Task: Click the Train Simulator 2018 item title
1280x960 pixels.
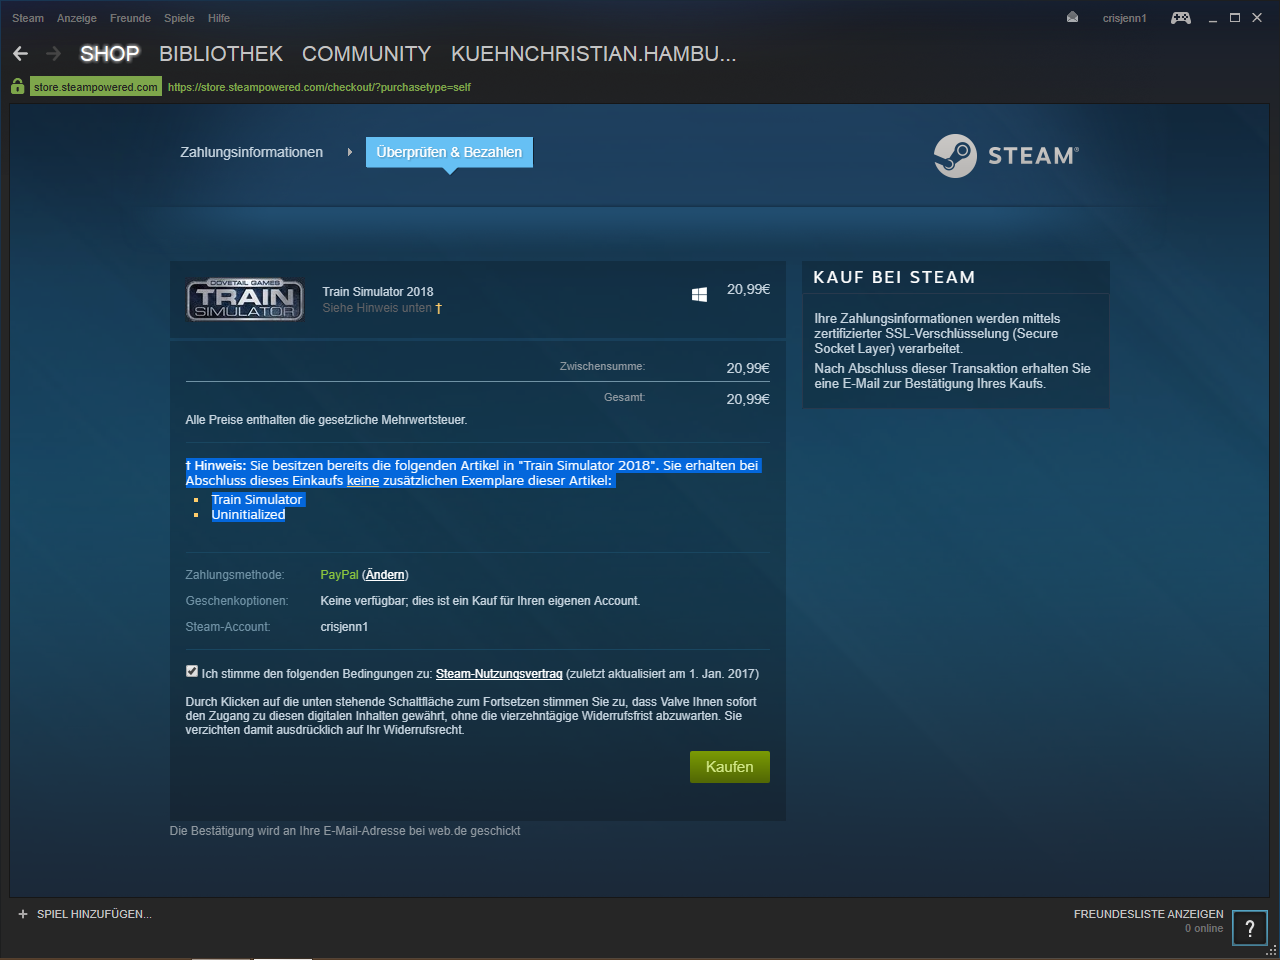Action: pyautogui.click(x=378, y=292)
